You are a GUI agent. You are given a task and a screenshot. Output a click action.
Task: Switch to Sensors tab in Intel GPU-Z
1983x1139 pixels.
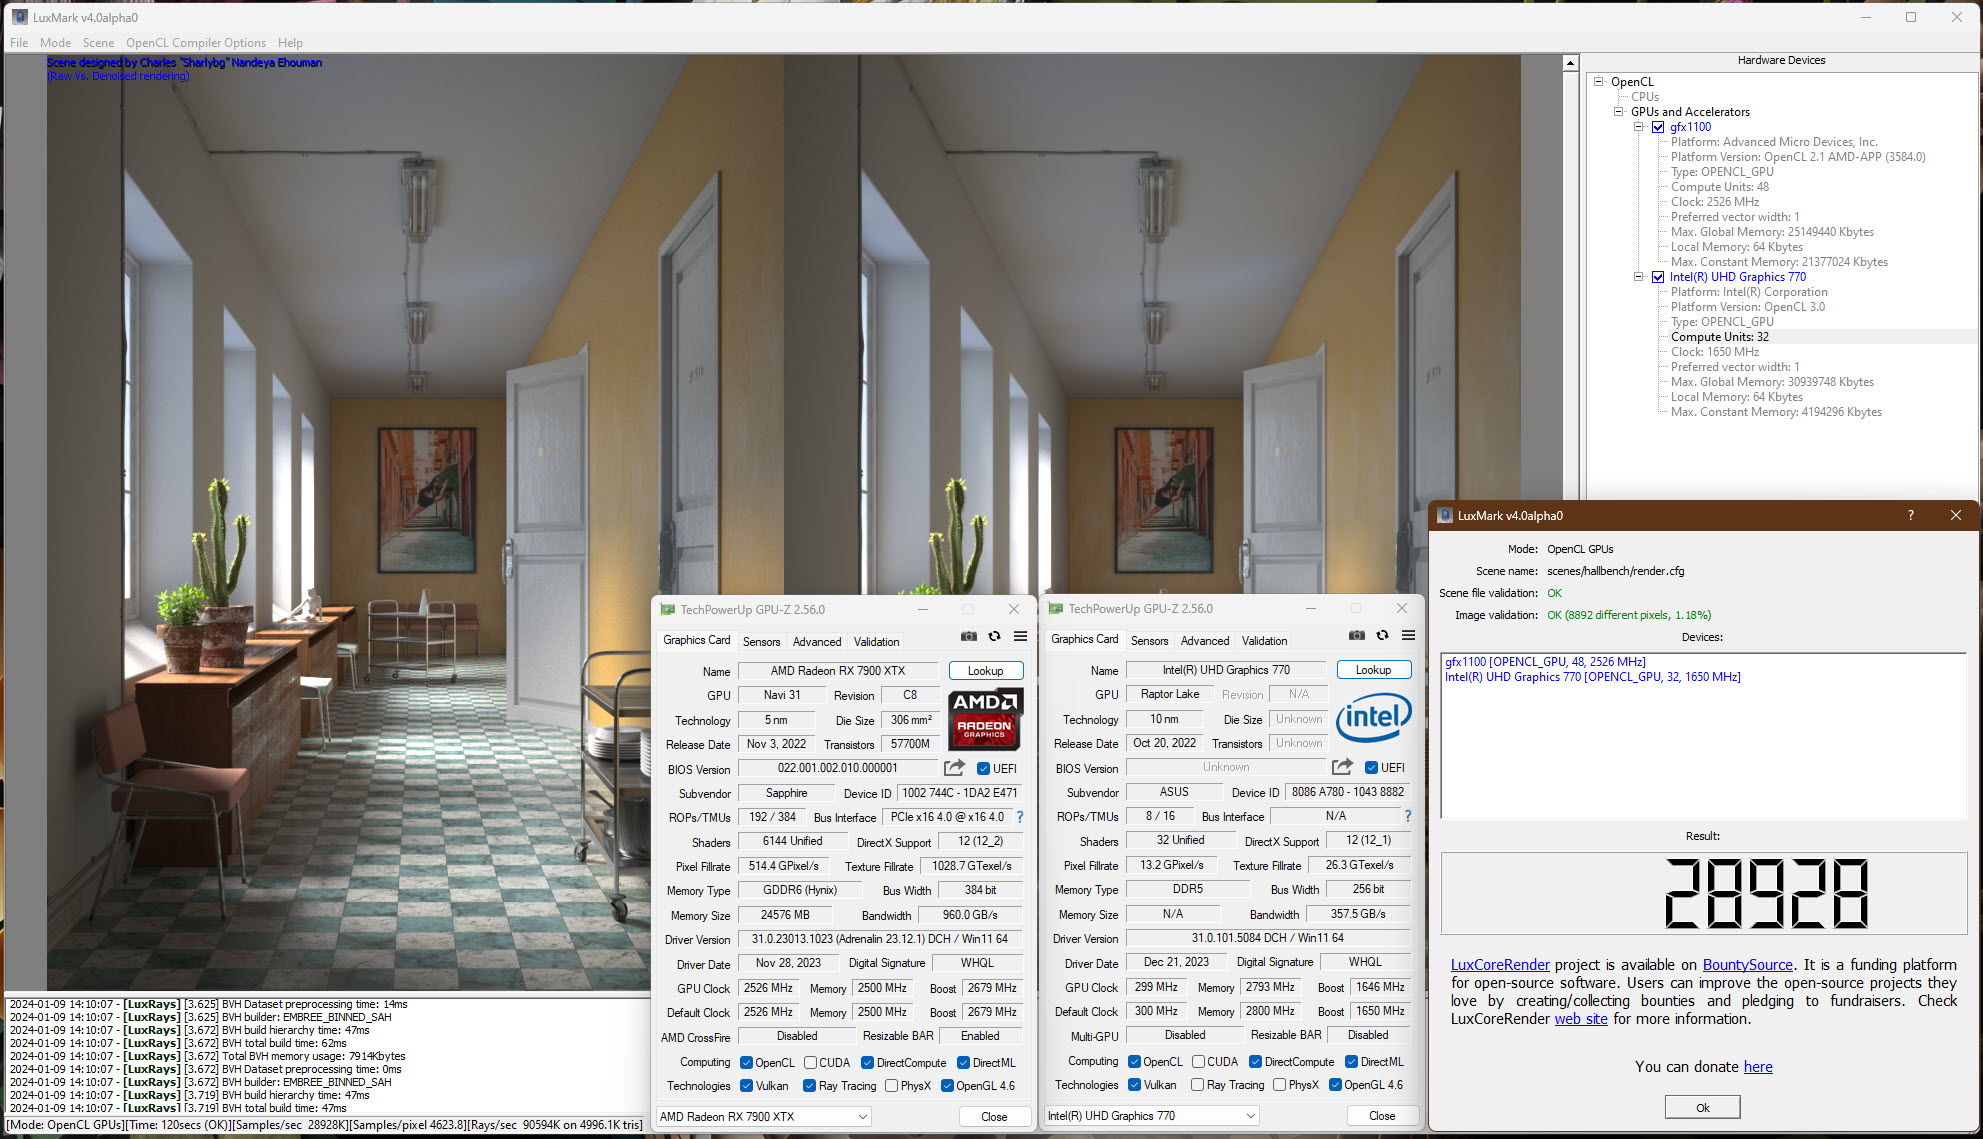pos(1149,640)
